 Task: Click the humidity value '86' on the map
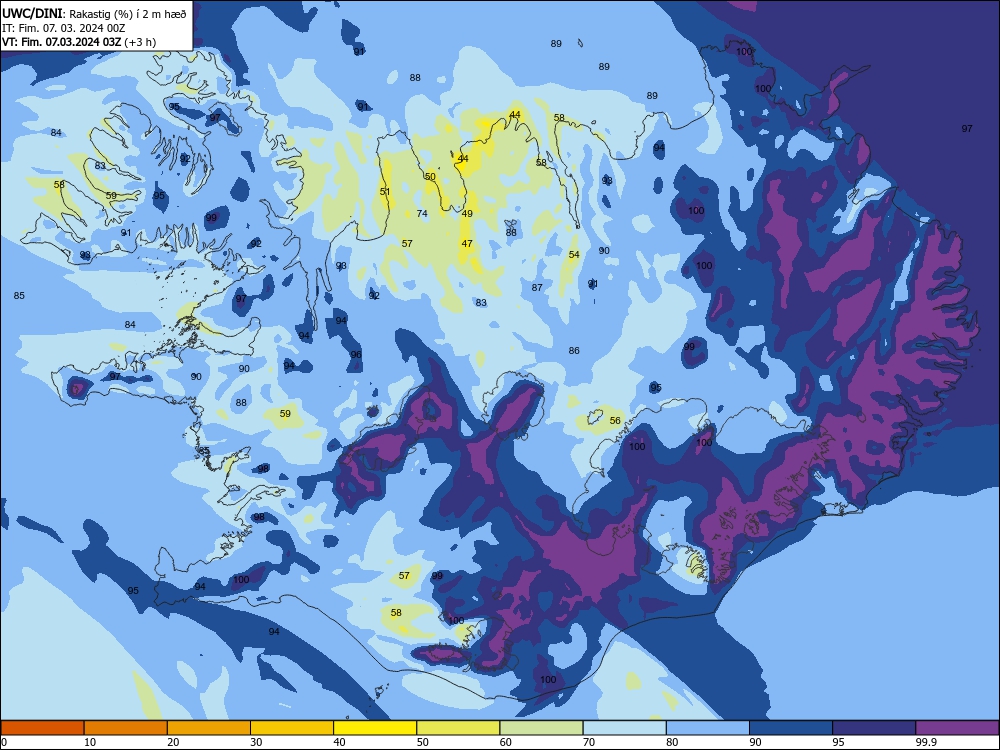click(574, 351)
